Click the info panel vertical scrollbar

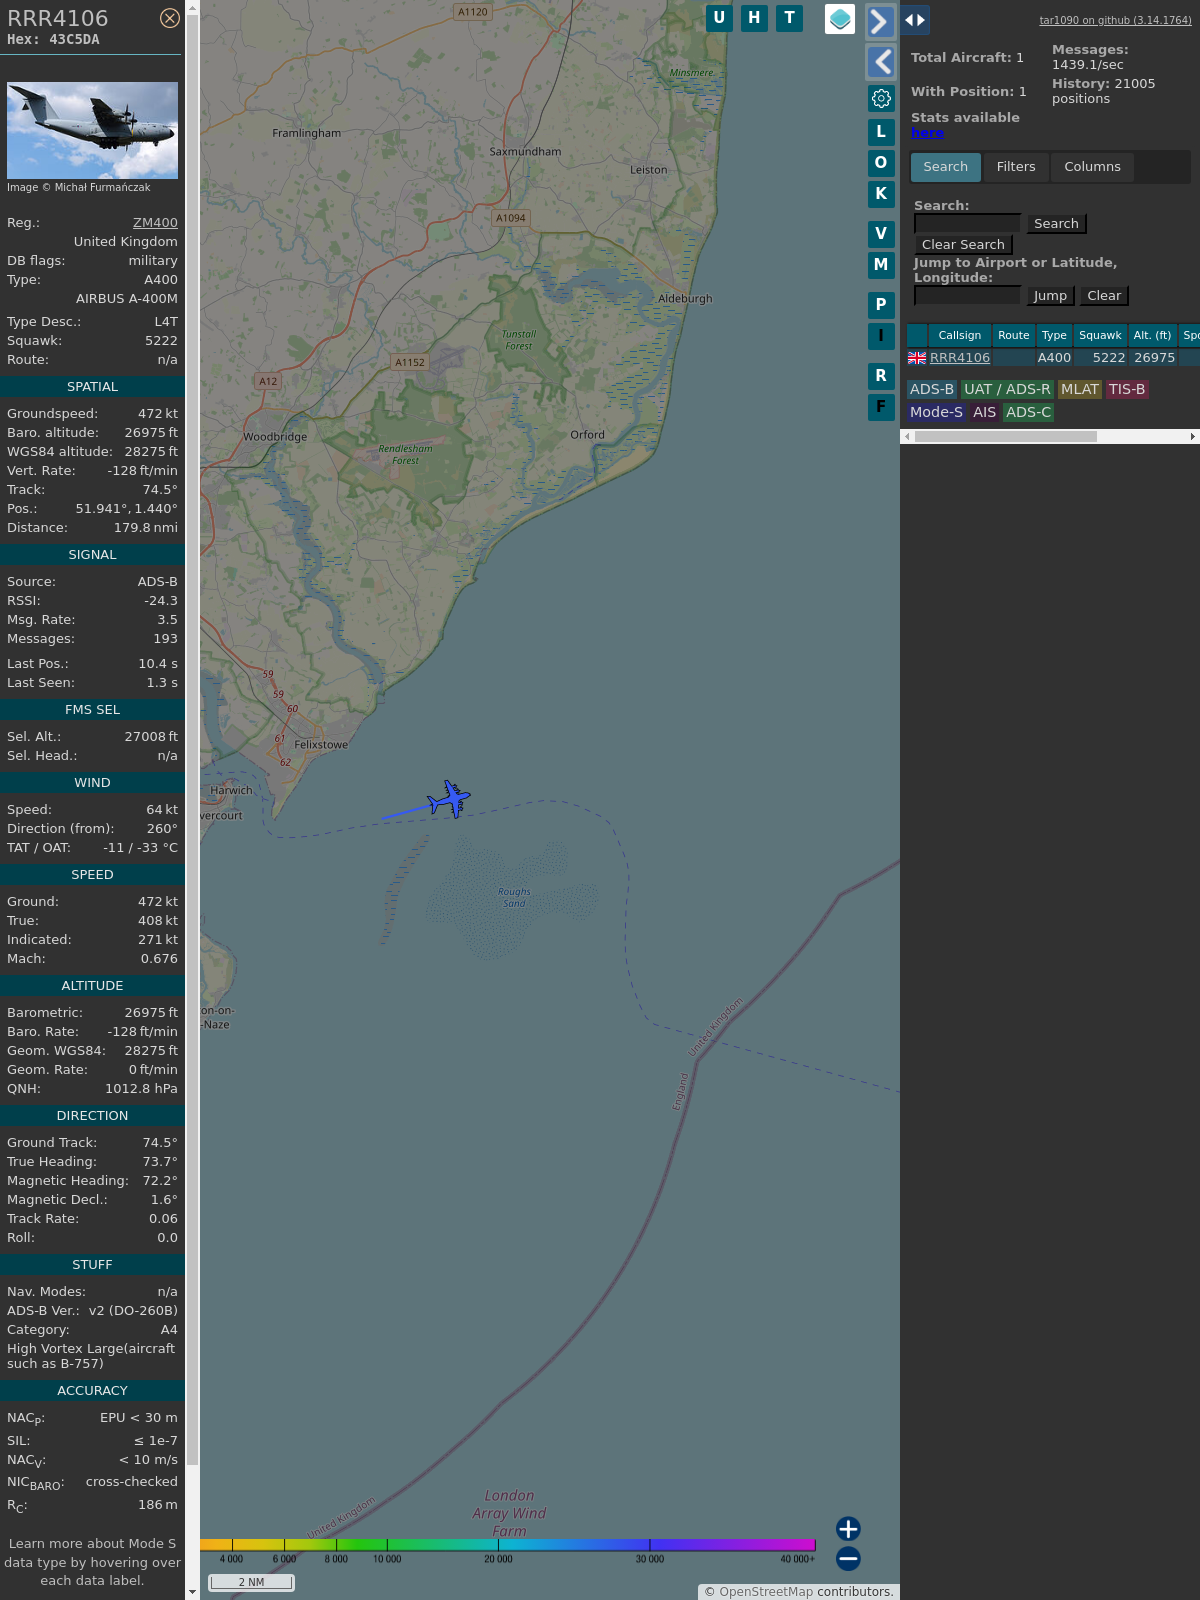click(192, 740)
